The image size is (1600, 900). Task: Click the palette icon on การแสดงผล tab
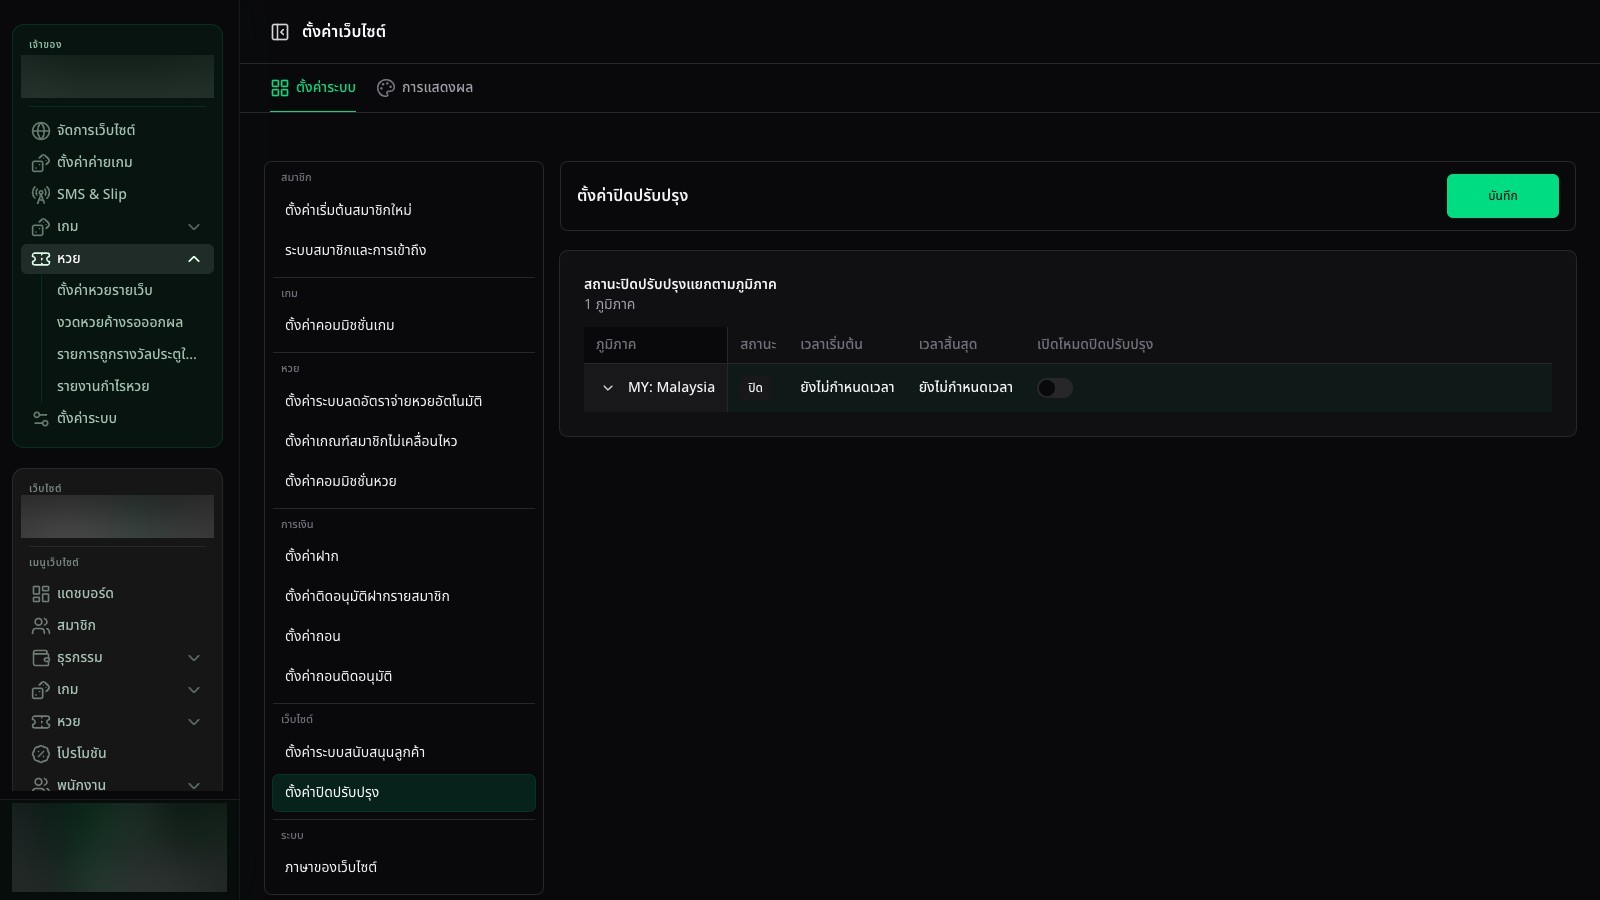386,88
